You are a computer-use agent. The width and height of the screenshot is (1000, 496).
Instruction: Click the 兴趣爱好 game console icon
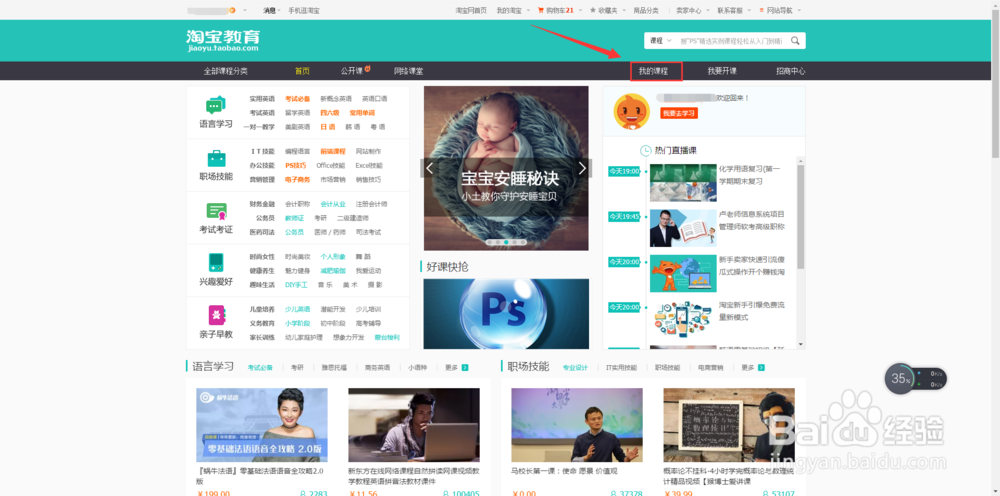click(216, 263)
